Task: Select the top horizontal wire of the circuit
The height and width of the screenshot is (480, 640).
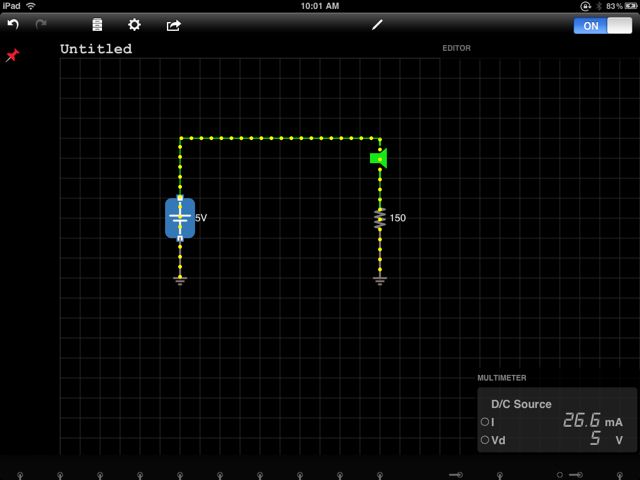Action: [x=280, y=138]
